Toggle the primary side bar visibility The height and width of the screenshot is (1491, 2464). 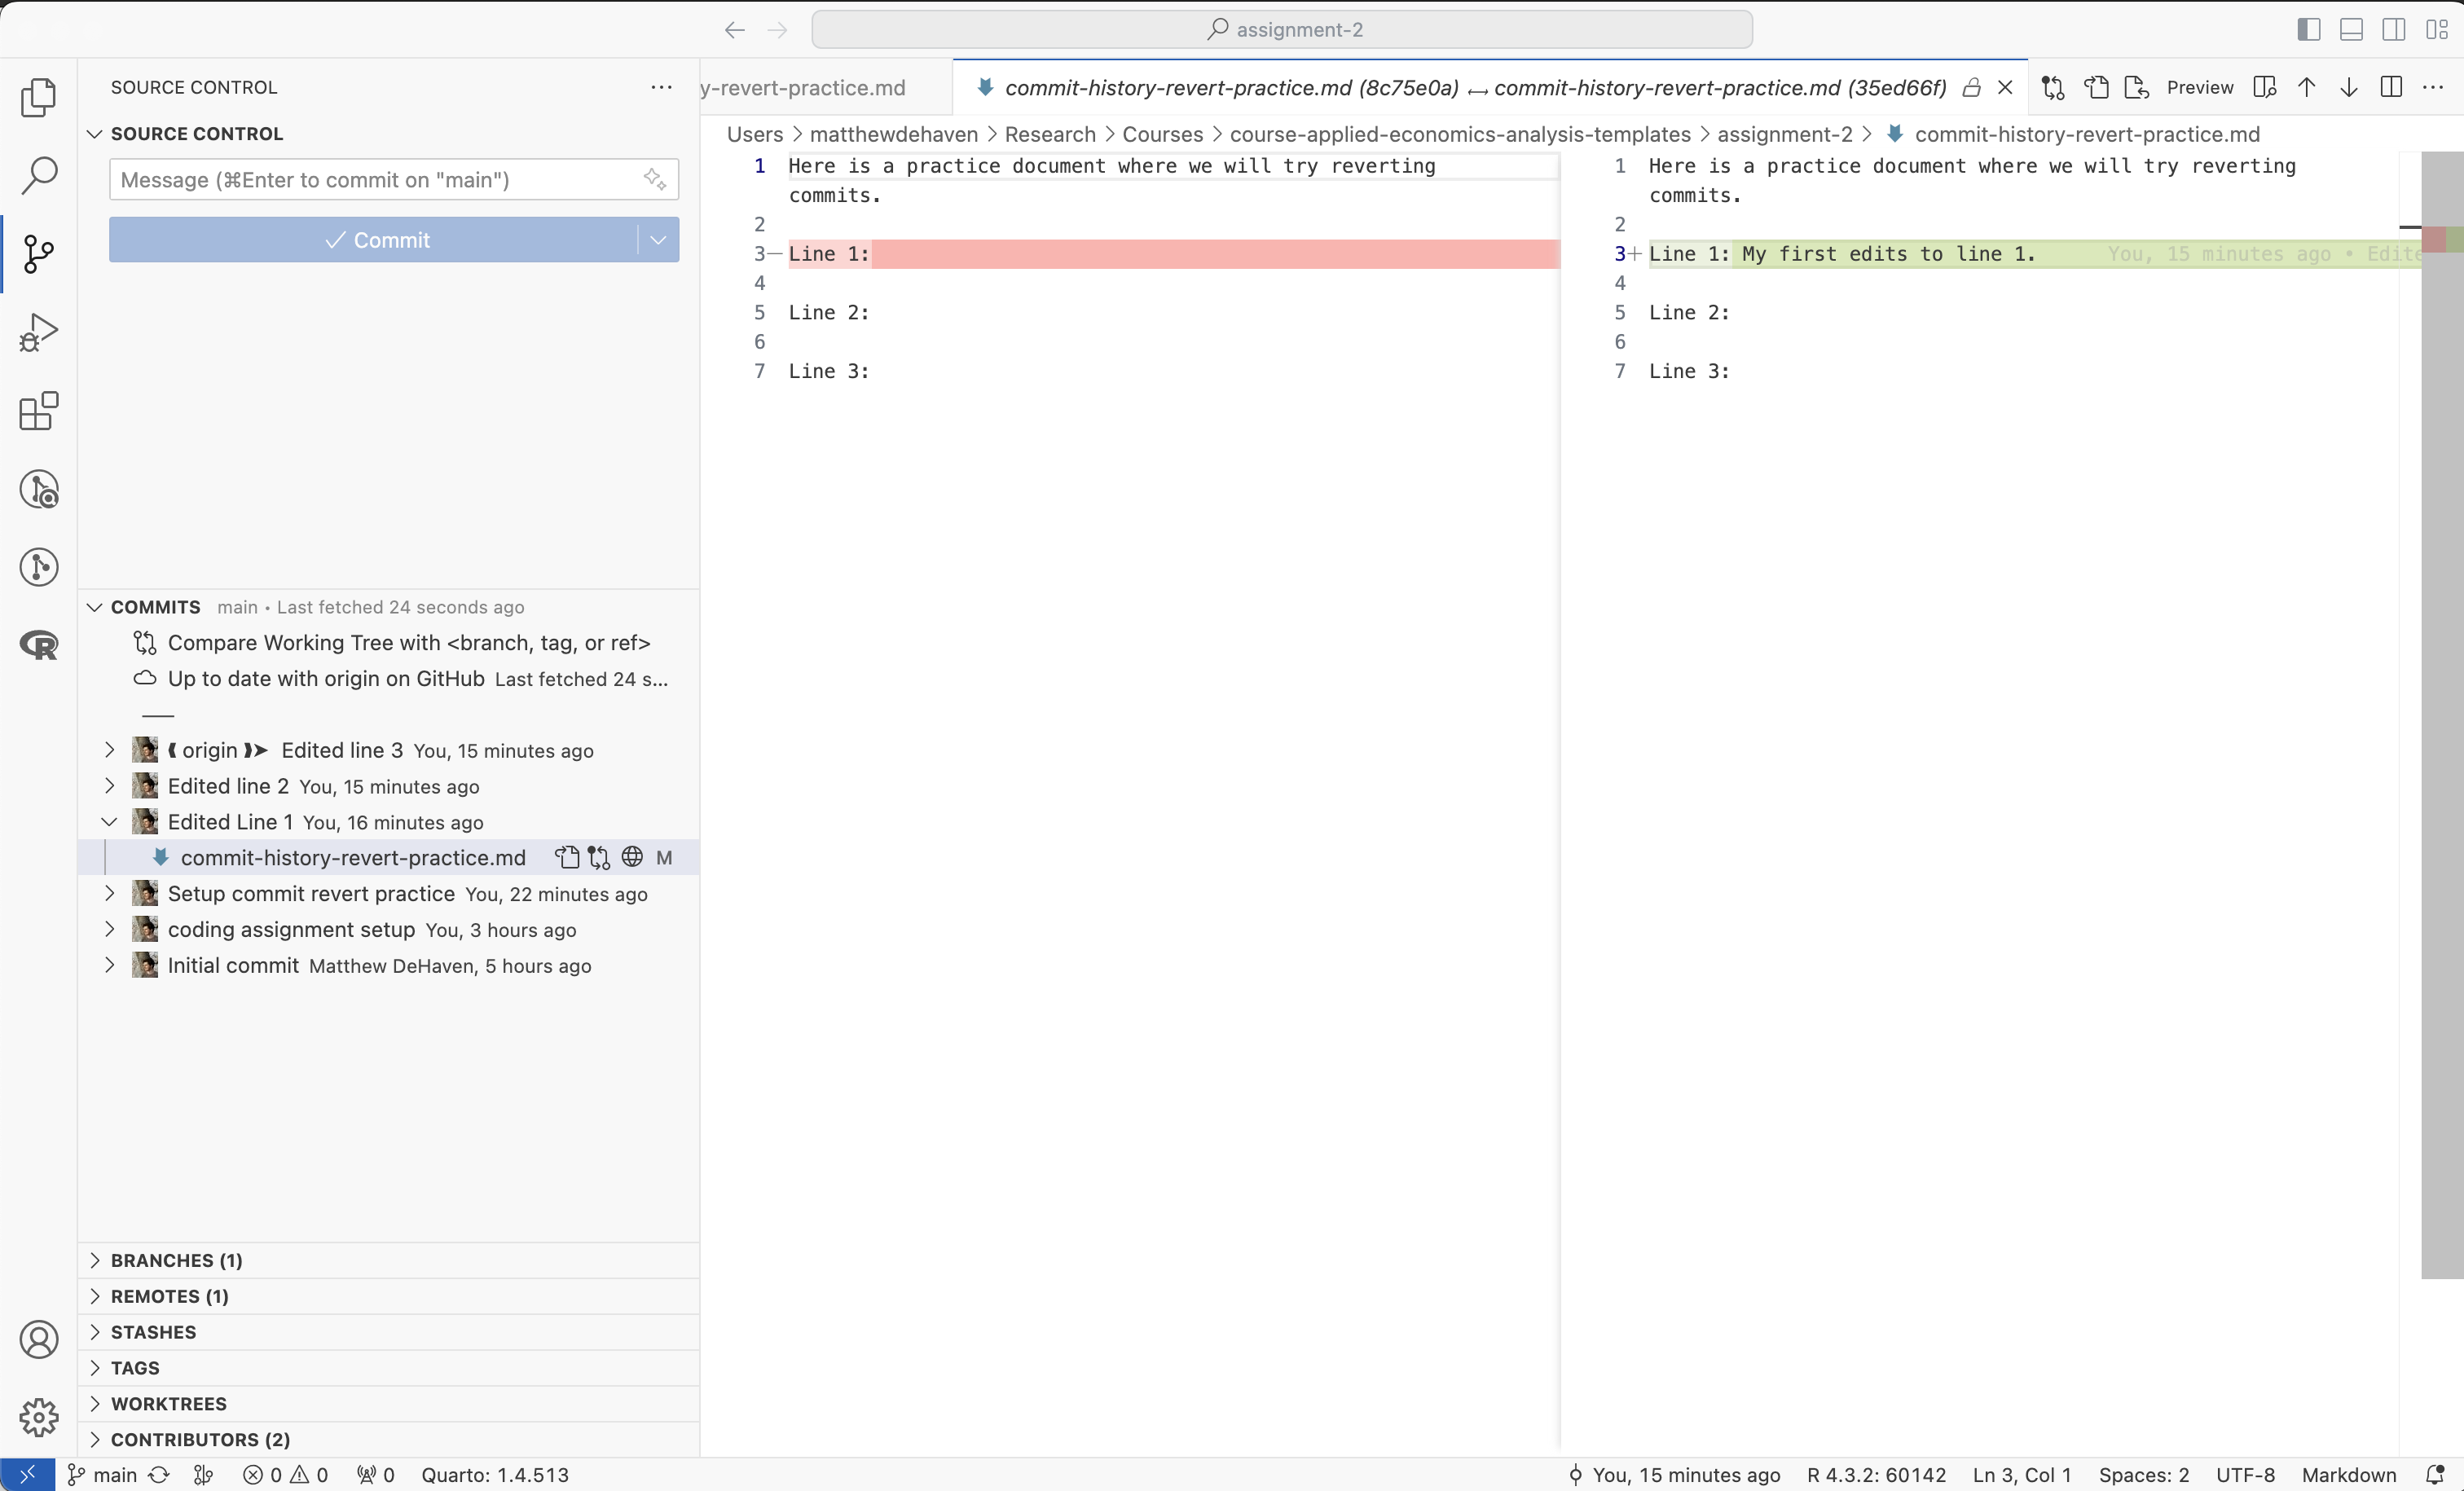2309,29
